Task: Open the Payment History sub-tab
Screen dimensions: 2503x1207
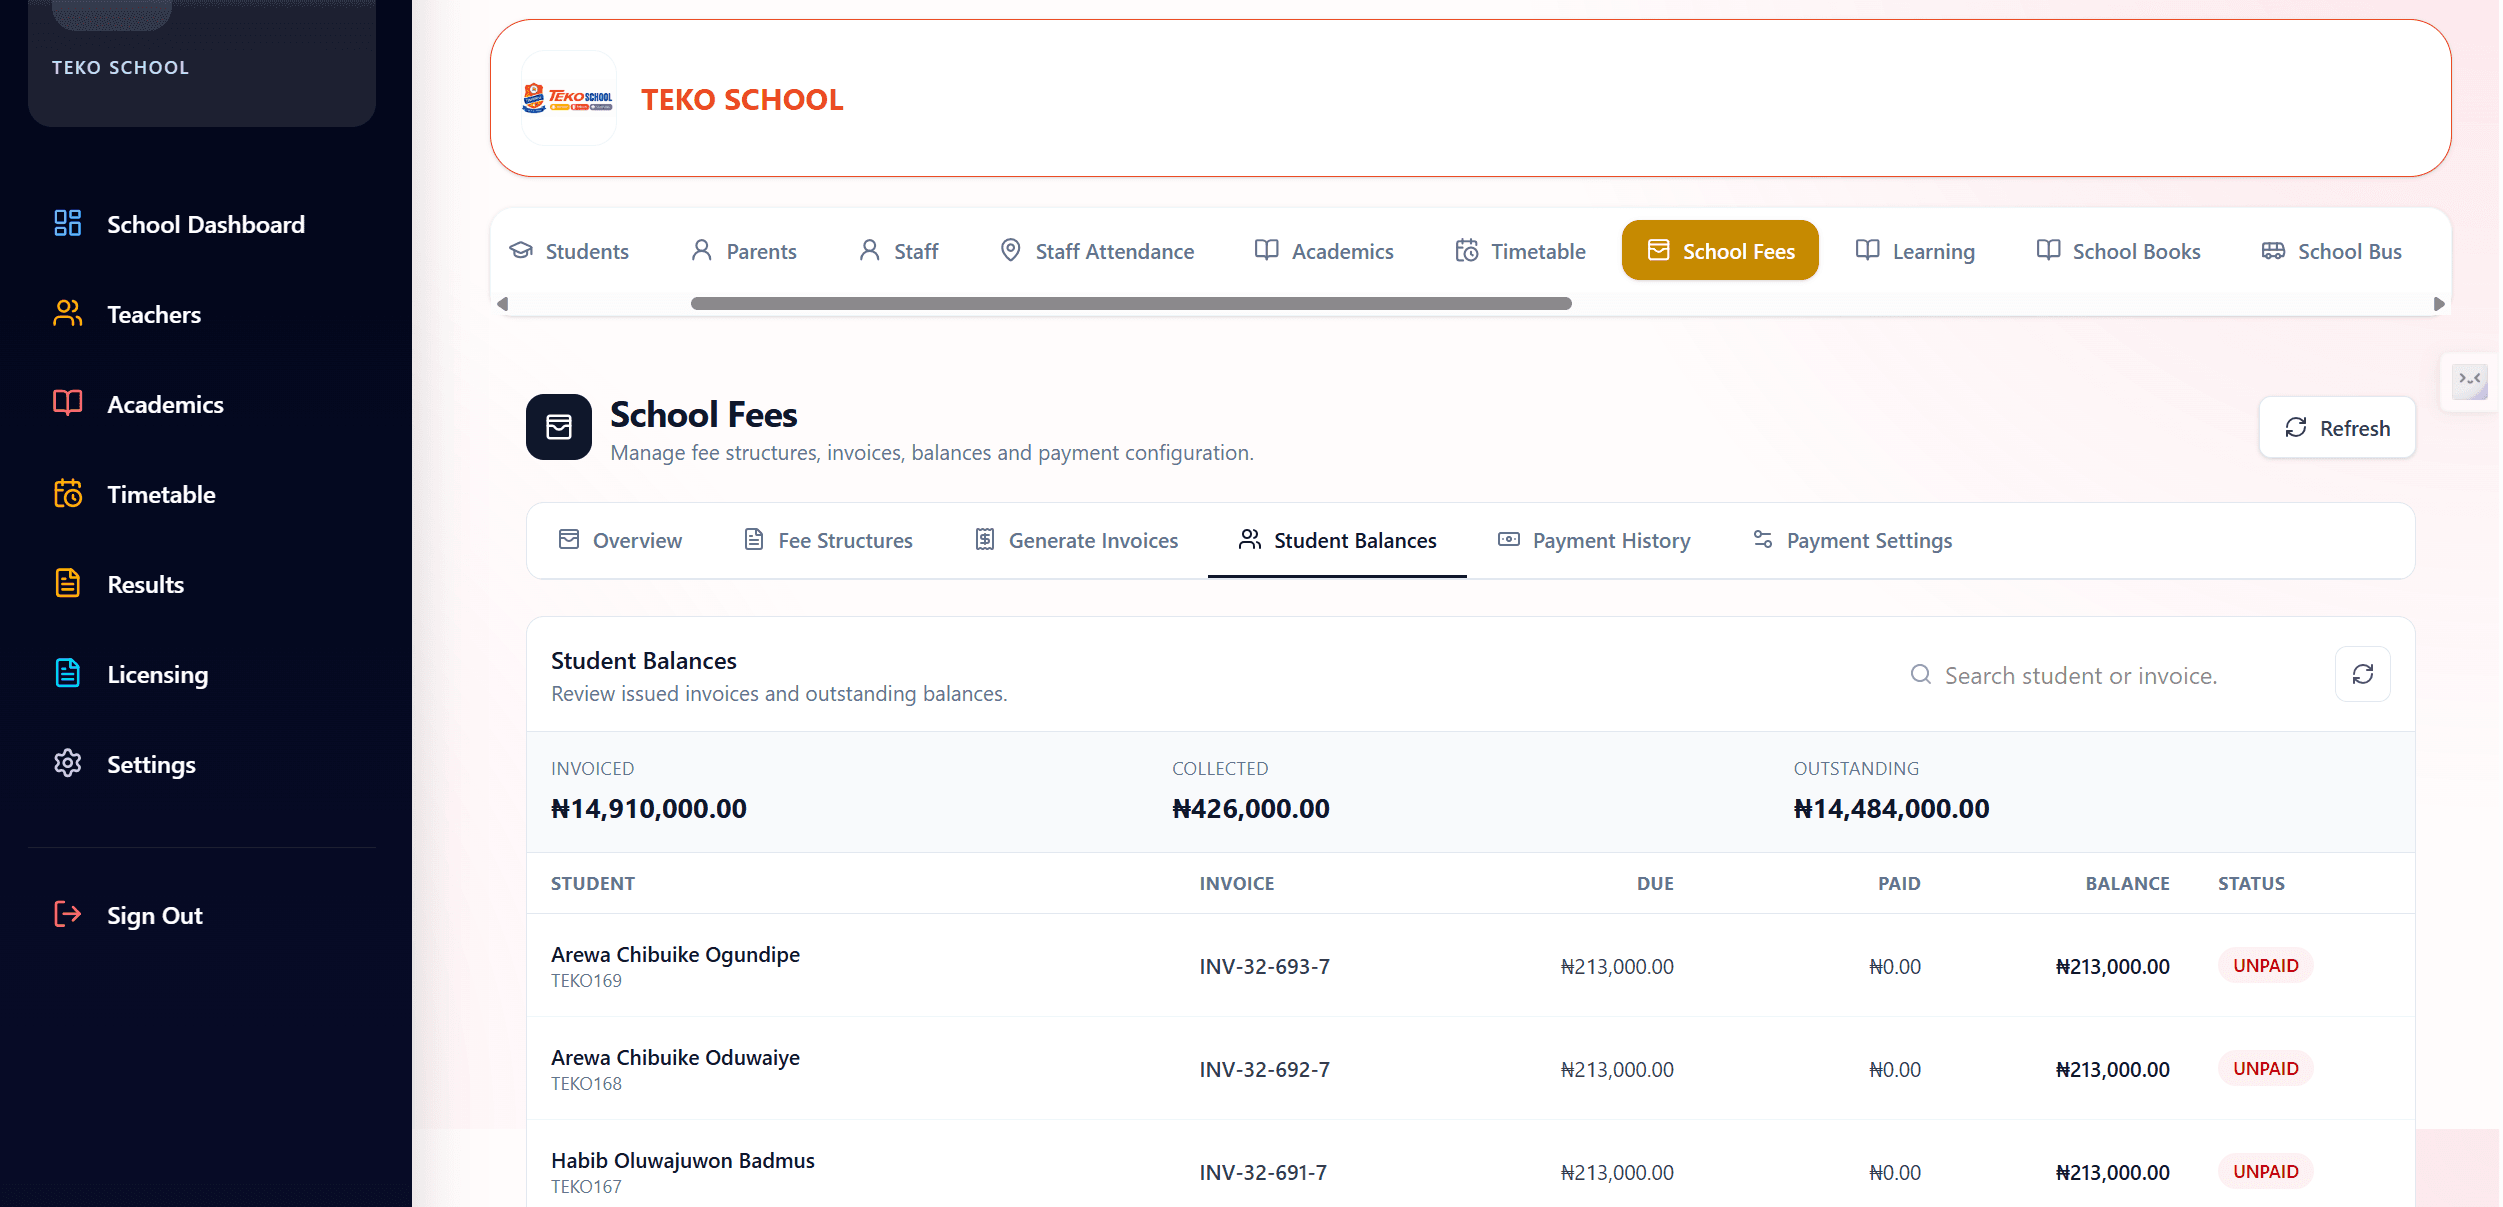Action: click(x=1594, y=541)
